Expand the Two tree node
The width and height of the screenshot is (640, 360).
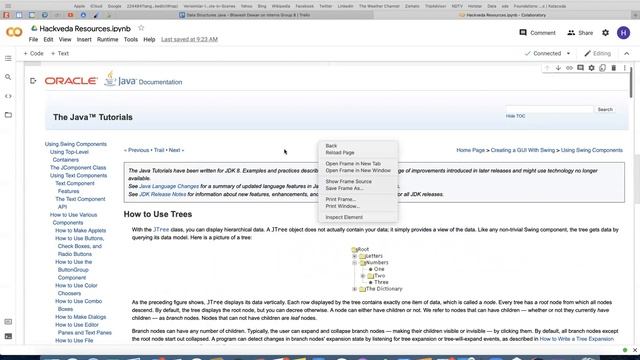(363, 276)
